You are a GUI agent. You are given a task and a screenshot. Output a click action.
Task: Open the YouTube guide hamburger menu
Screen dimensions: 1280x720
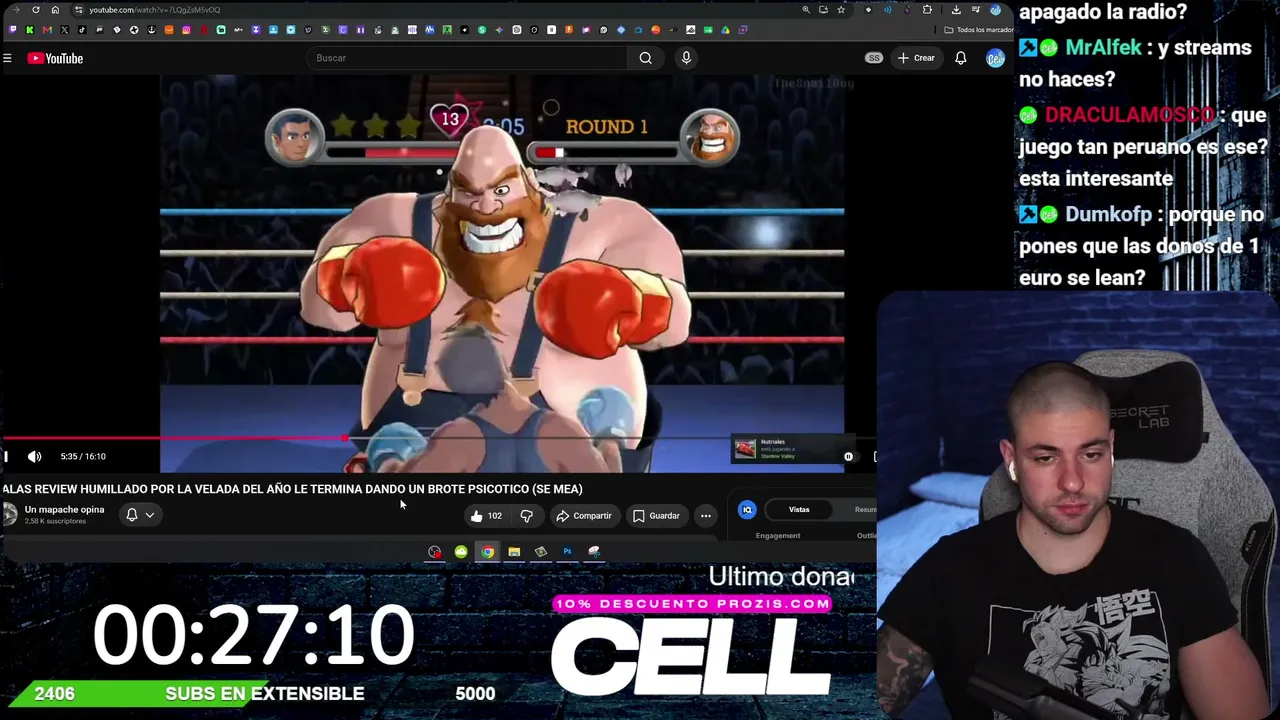point(7,58)
